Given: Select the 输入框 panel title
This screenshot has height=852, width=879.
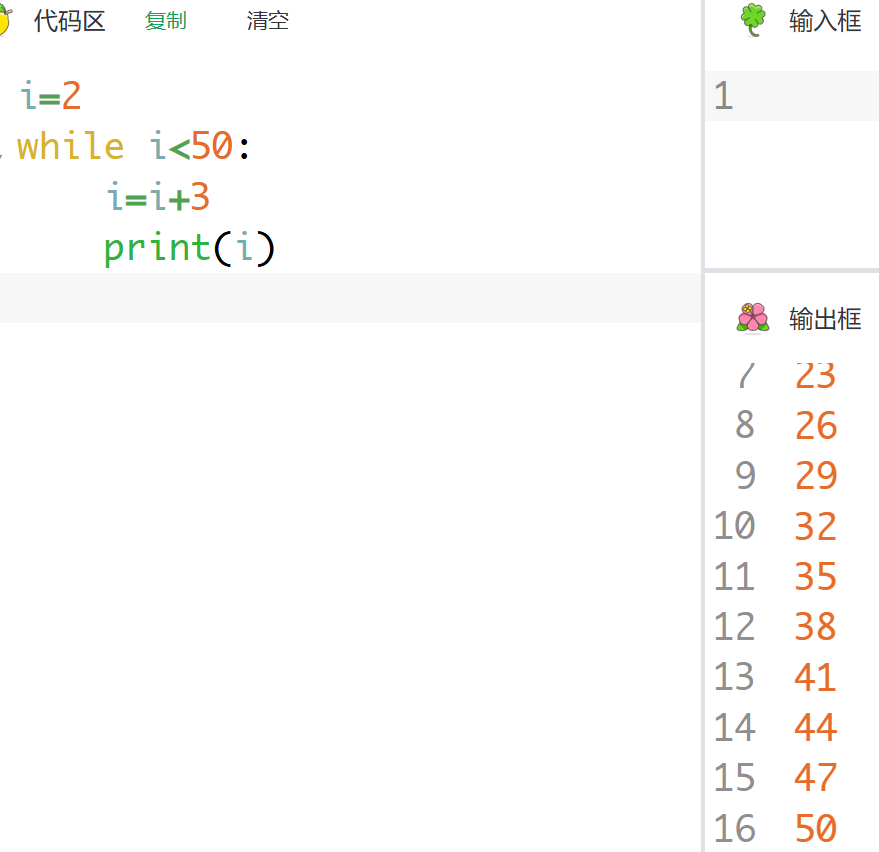Looking at the screenshot, I should pos(825,21).
